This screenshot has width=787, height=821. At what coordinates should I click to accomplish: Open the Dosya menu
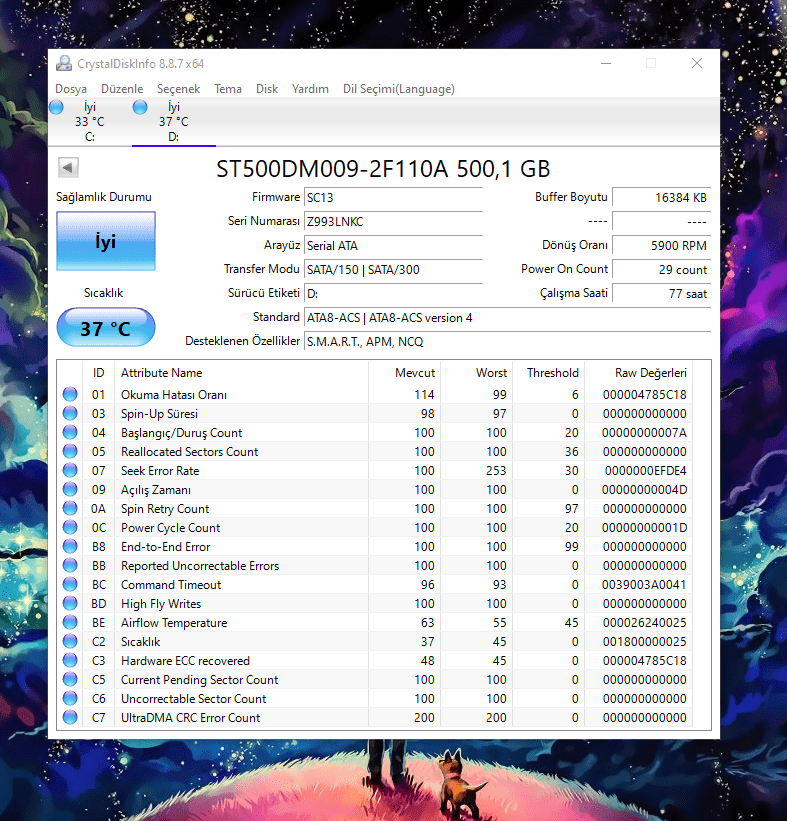(x=71, y=89)
